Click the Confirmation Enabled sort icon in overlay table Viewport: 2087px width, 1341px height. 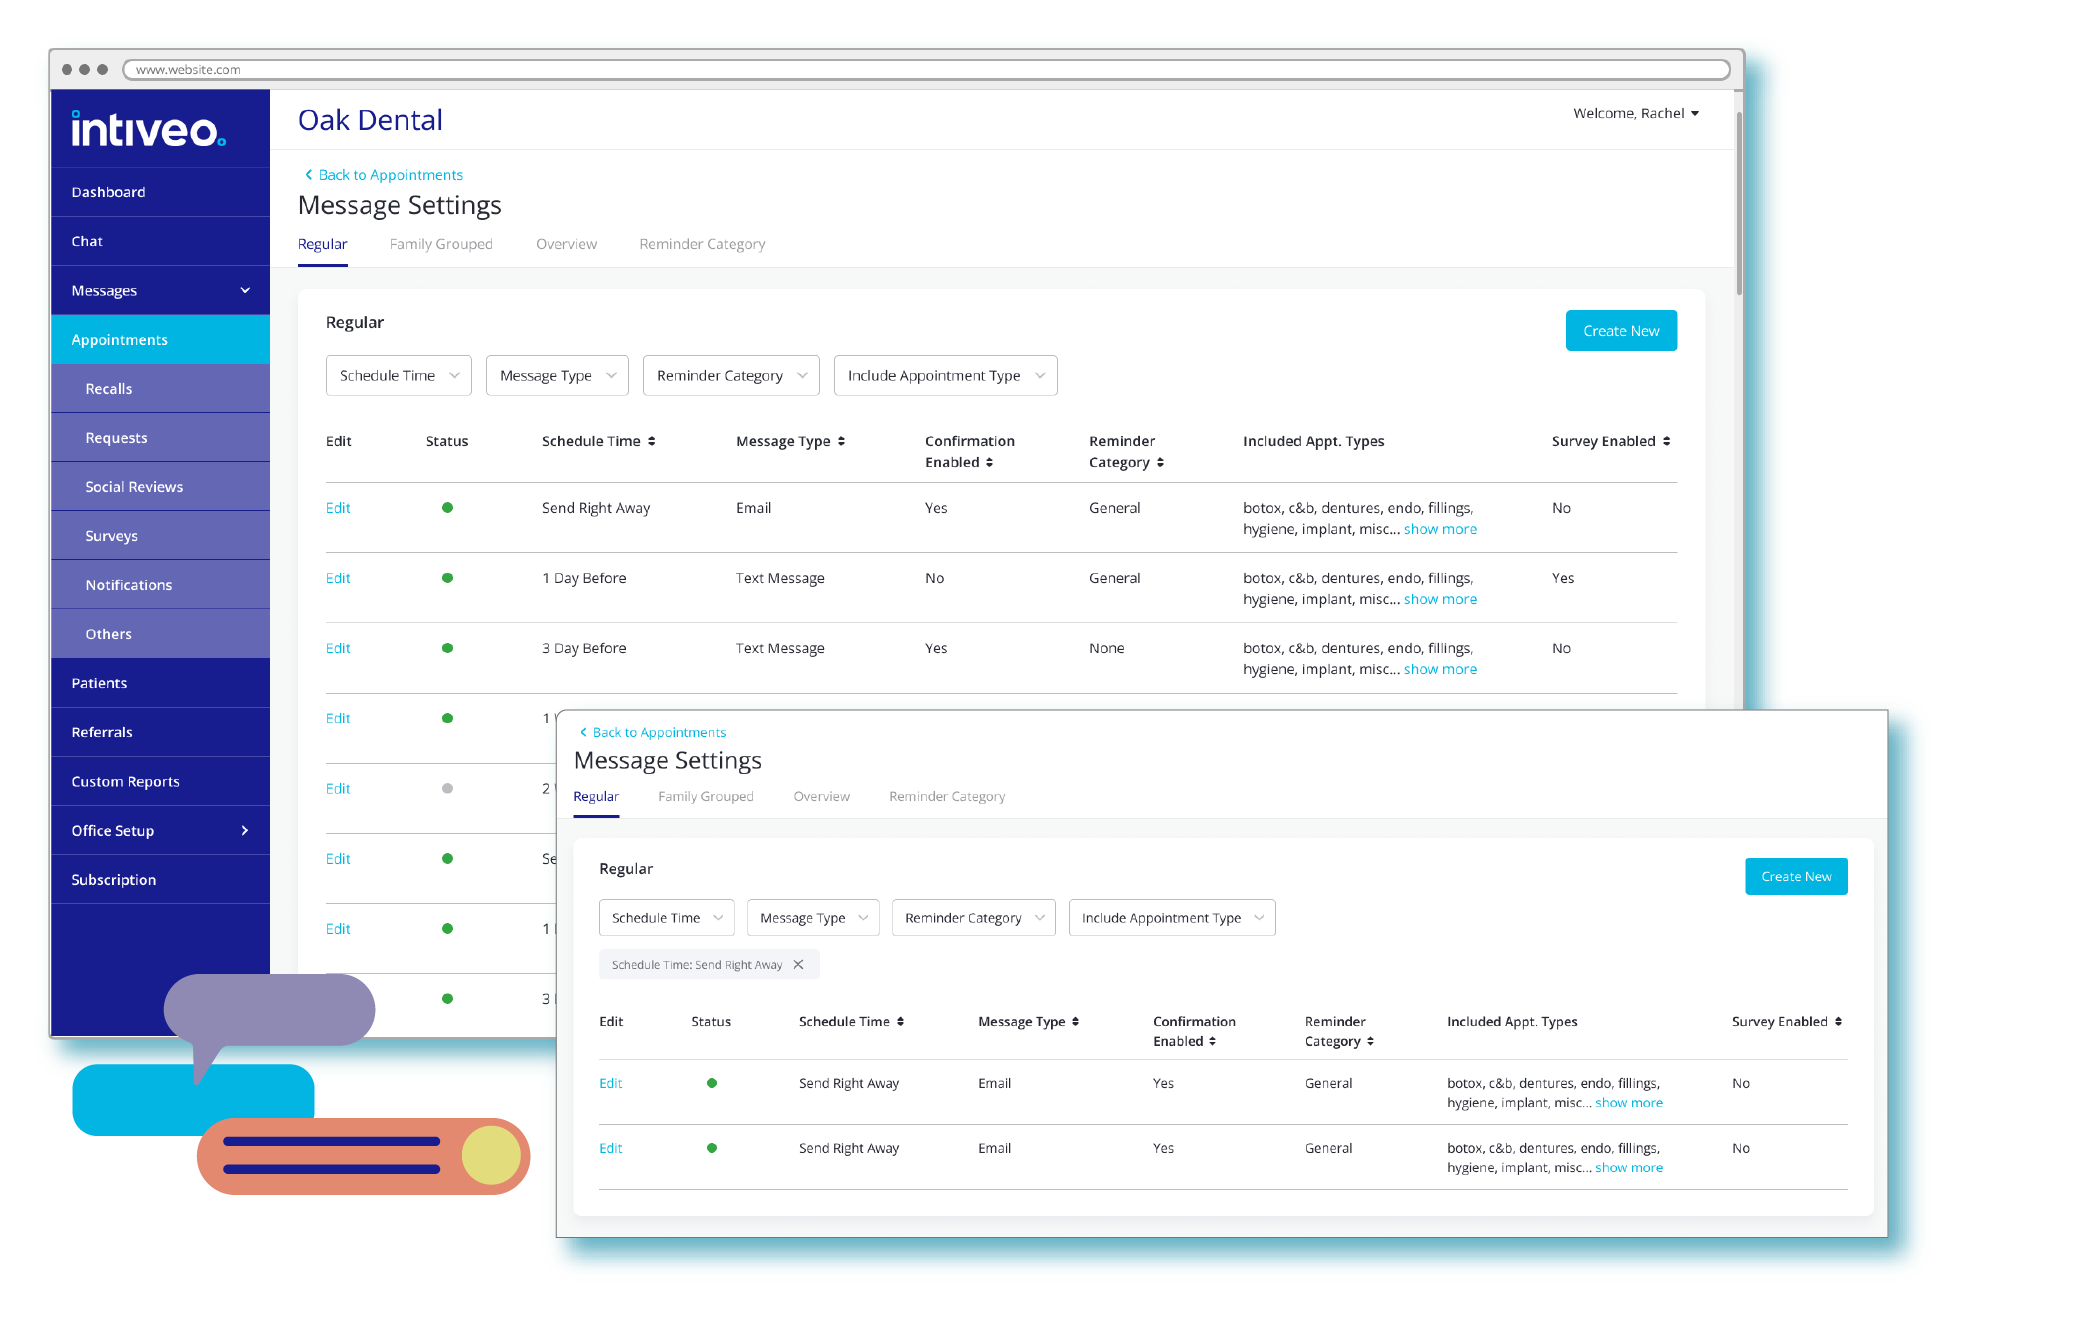[1212, 1042]
